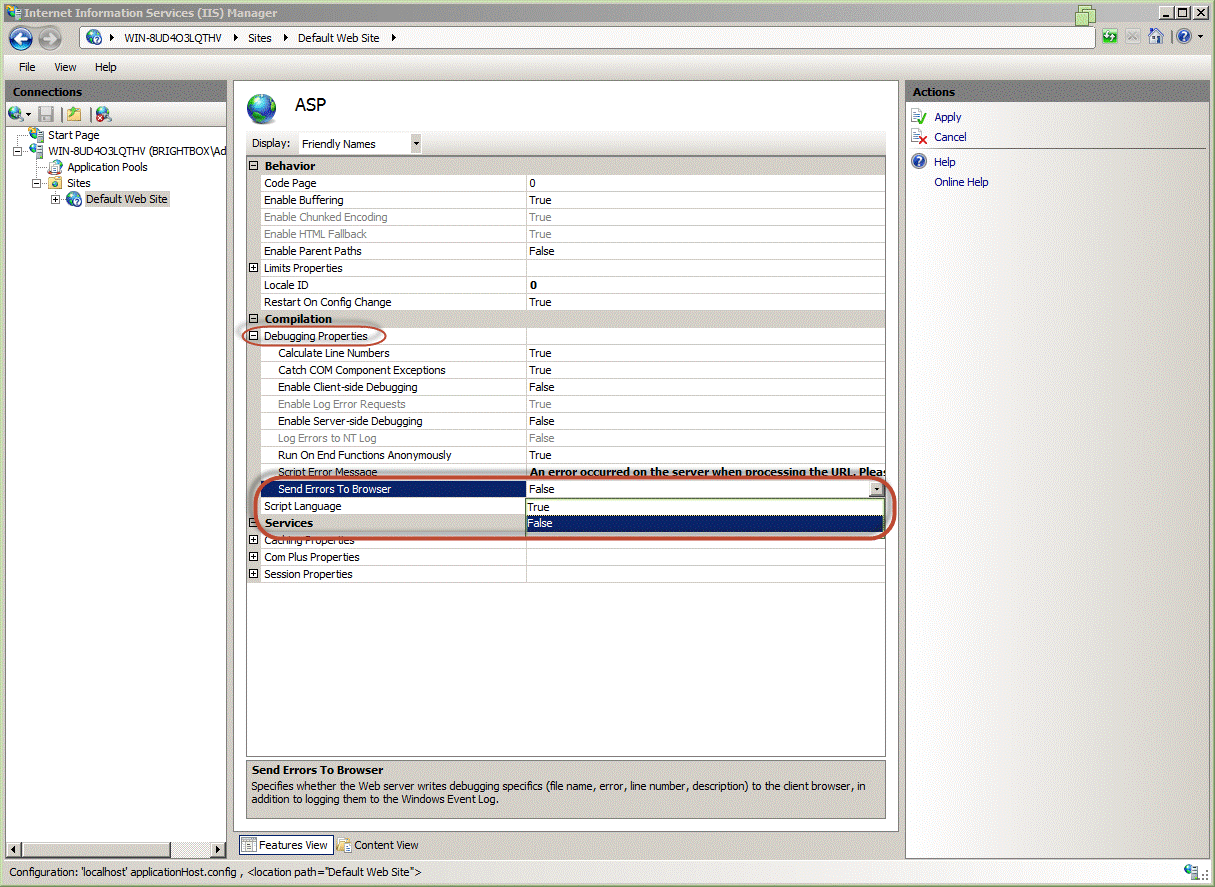Open Online Help link
Image resolution: width=1215 pixels, height=887 pixels.
[961, 182]
